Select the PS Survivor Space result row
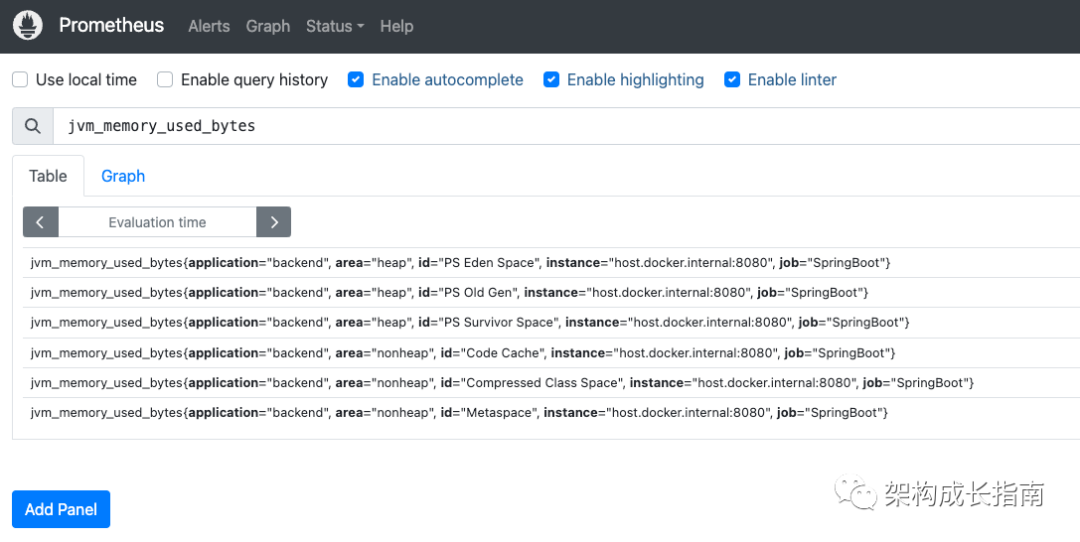The width and height of the screenshot is (1080, 542). pos(551,322)
